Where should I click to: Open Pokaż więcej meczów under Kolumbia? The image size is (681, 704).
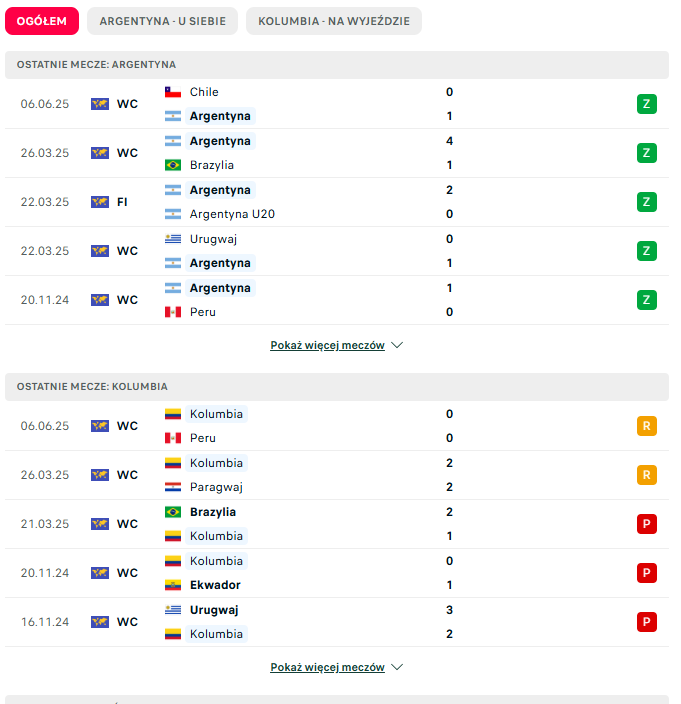click(327, 667)
